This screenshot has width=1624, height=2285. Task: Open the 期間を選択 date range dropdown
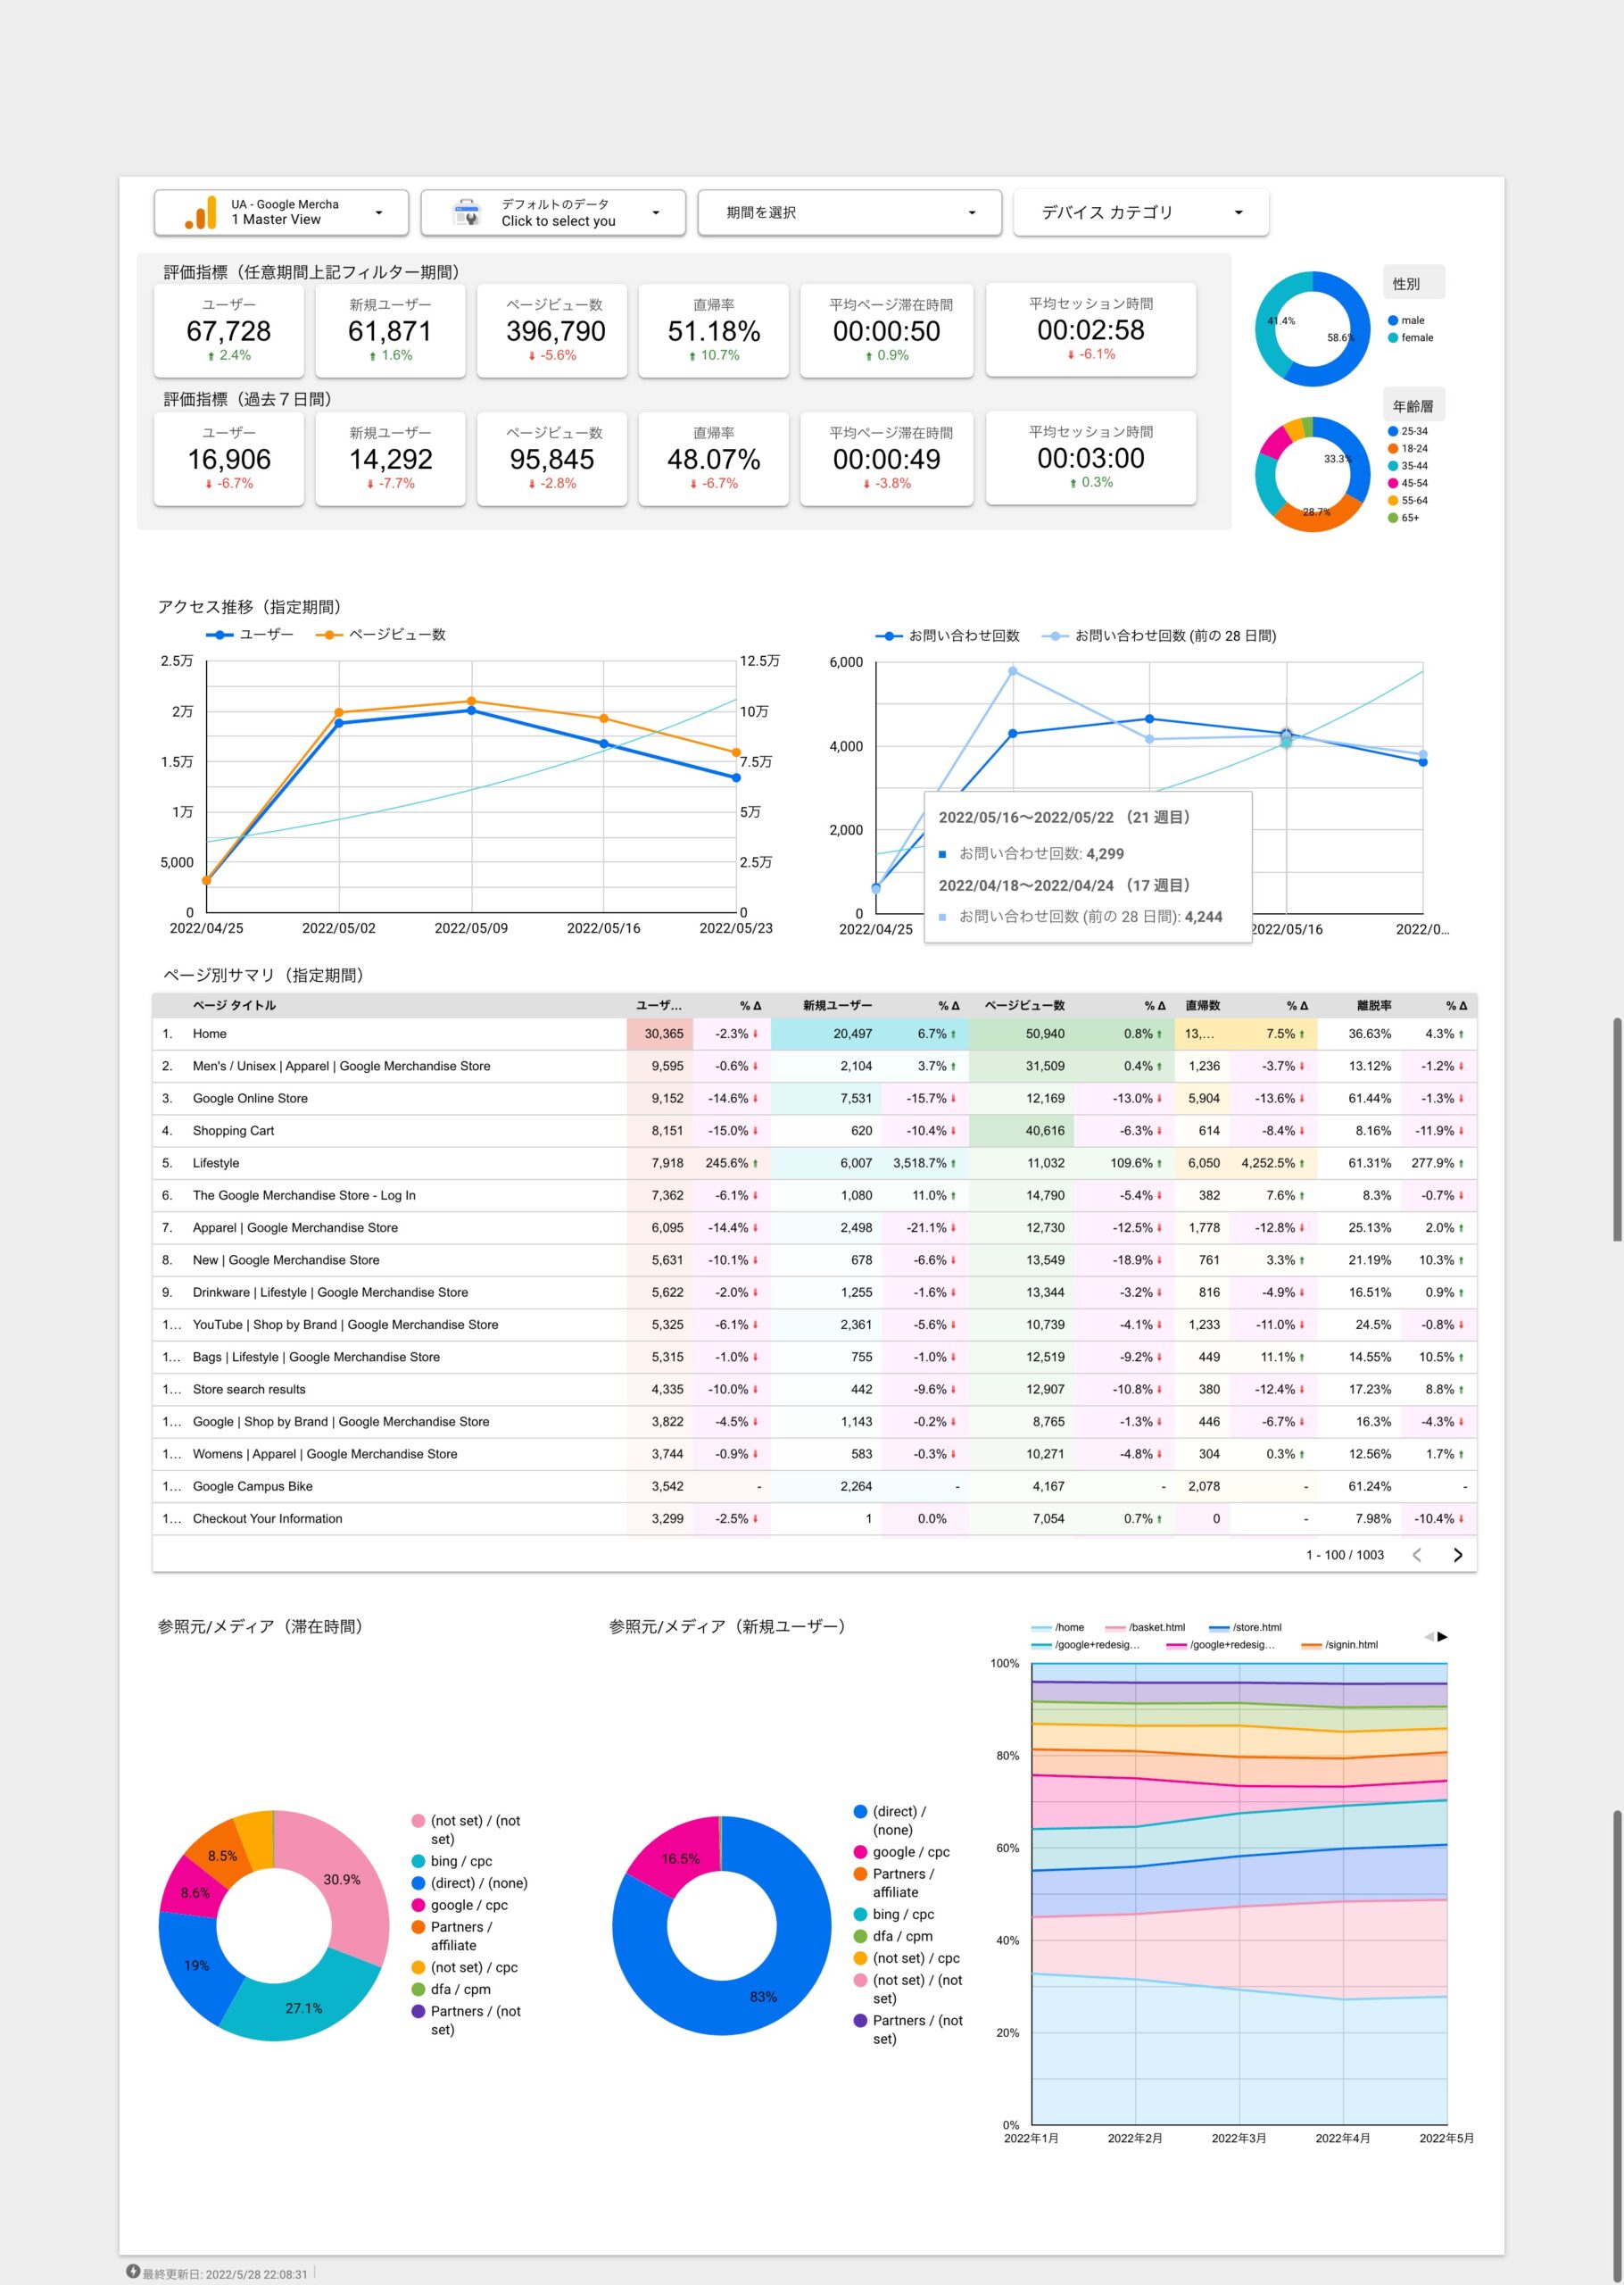(849, 213)
